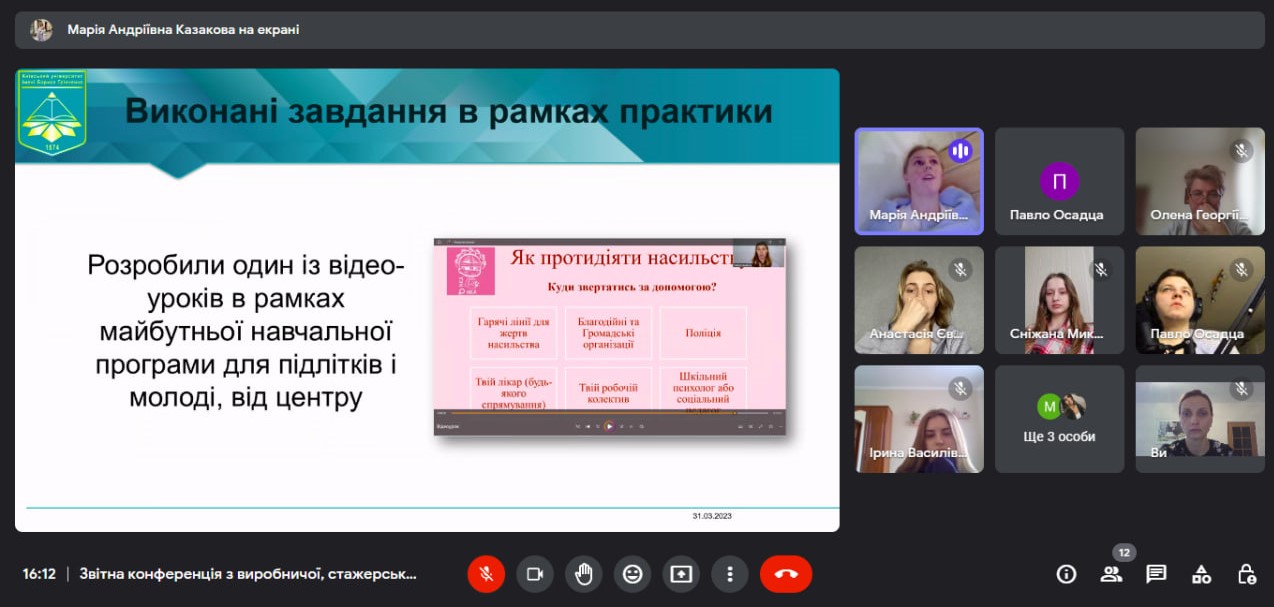Click the present screen button
This screenshot has height=607, width=1274.
click(681, 574)
